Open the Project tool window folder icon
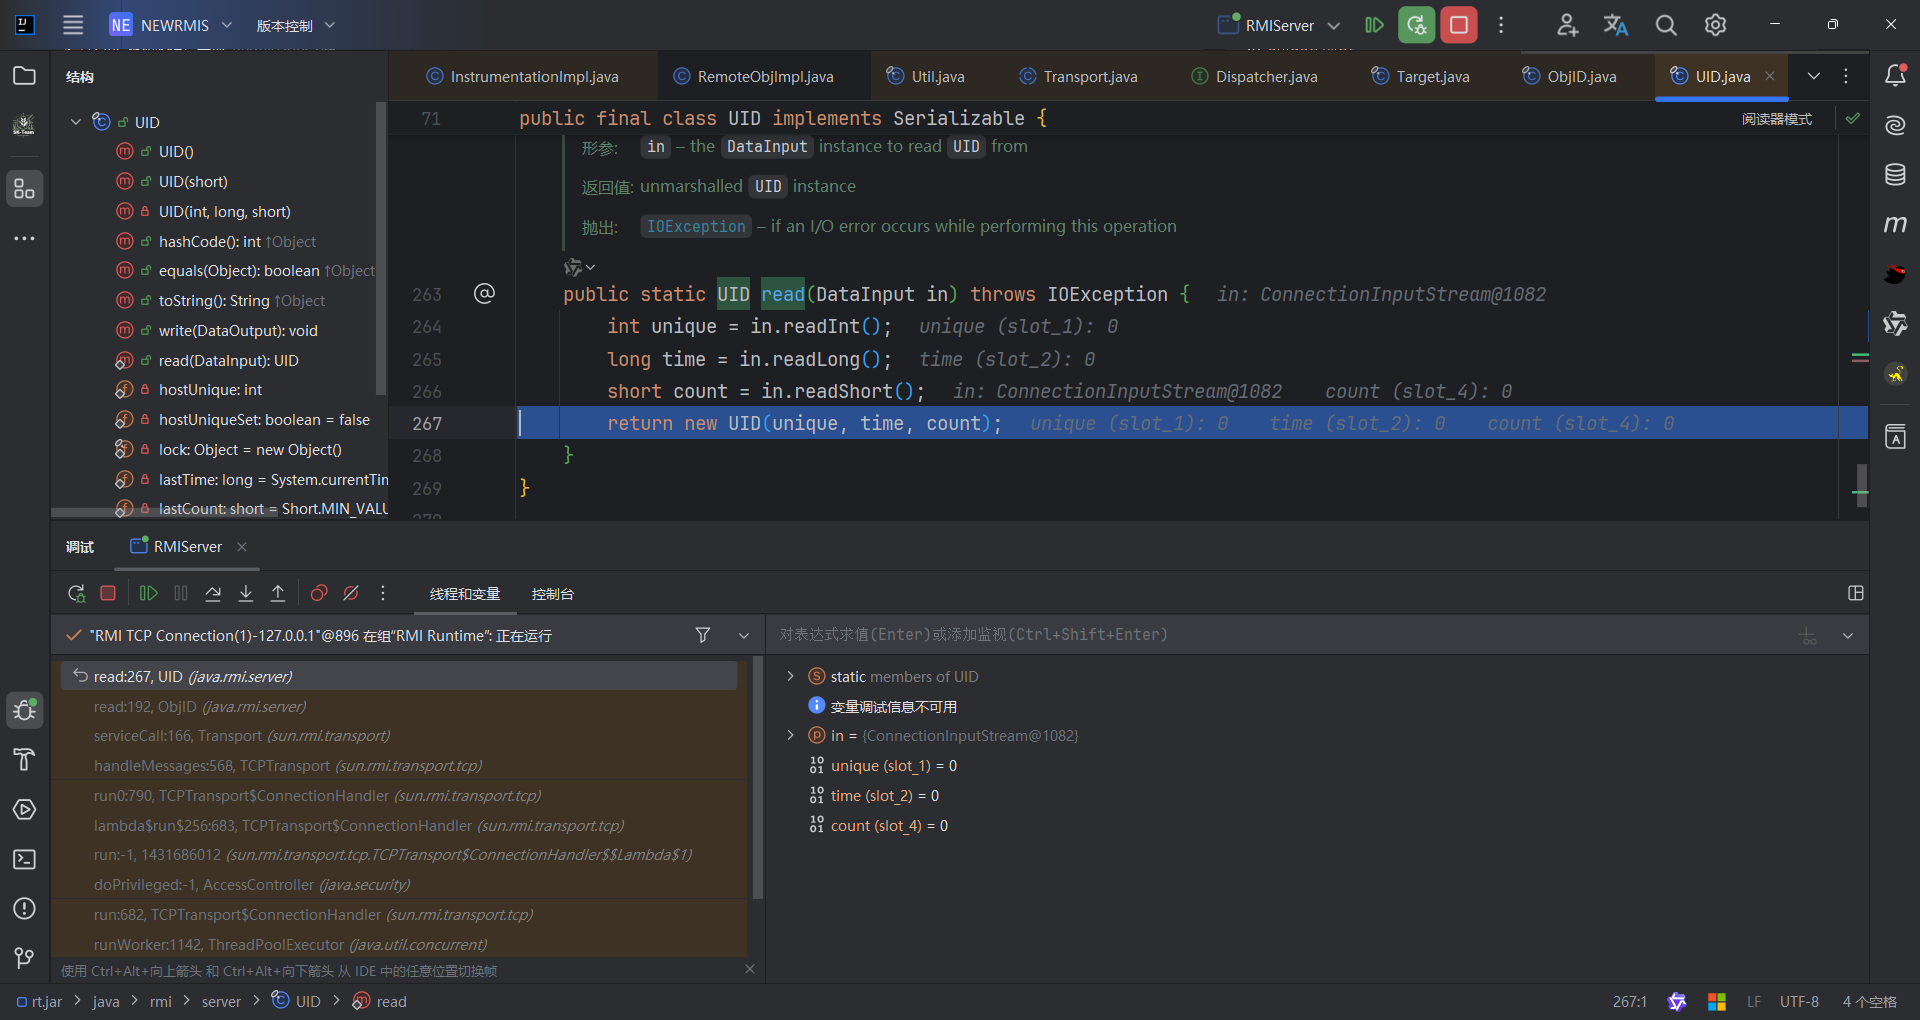 point(25,76)
